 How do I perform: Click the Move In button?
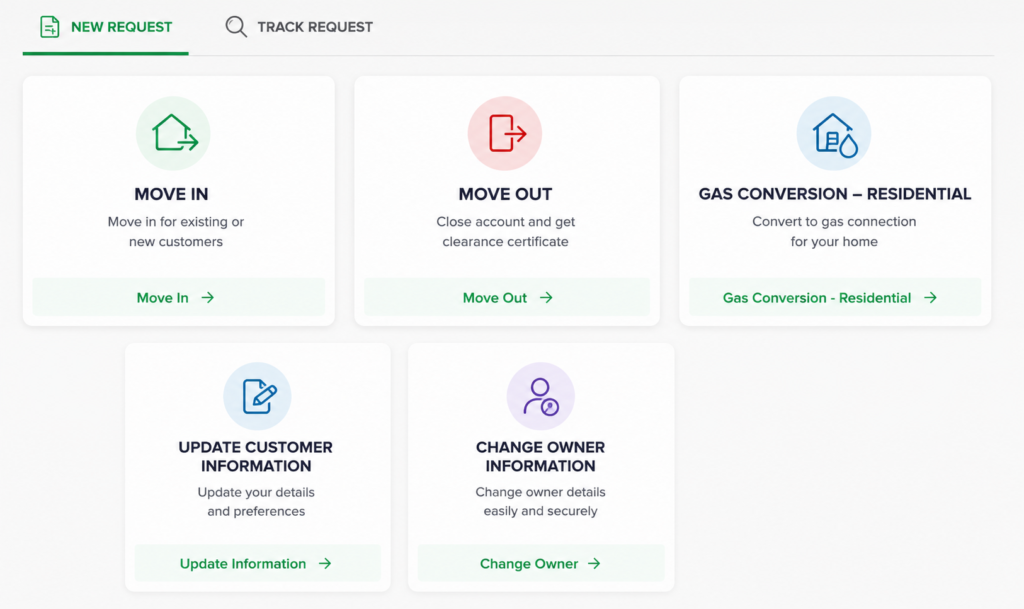178,298
